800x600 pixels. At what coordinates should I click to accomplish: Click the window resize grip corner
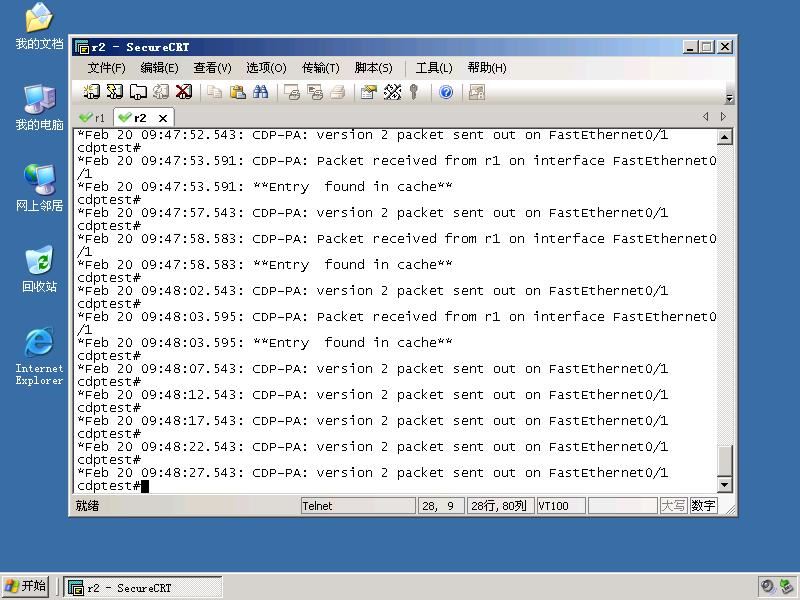point(730,509)
